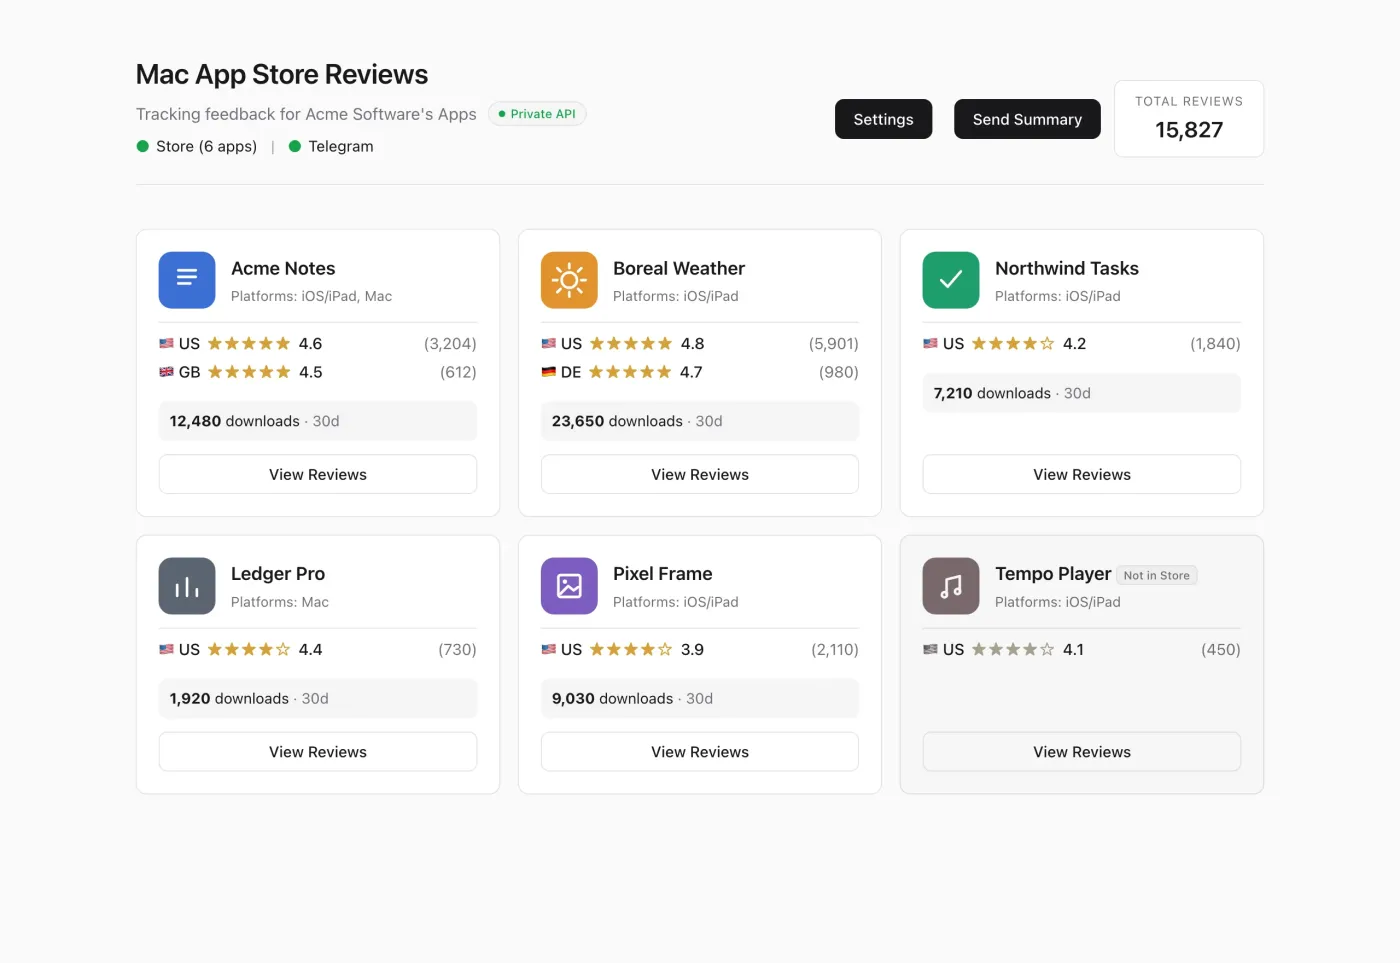The image size is (1400, 963).
Task: Click the US flag in Tempo Player
Action: pos(930,649)
